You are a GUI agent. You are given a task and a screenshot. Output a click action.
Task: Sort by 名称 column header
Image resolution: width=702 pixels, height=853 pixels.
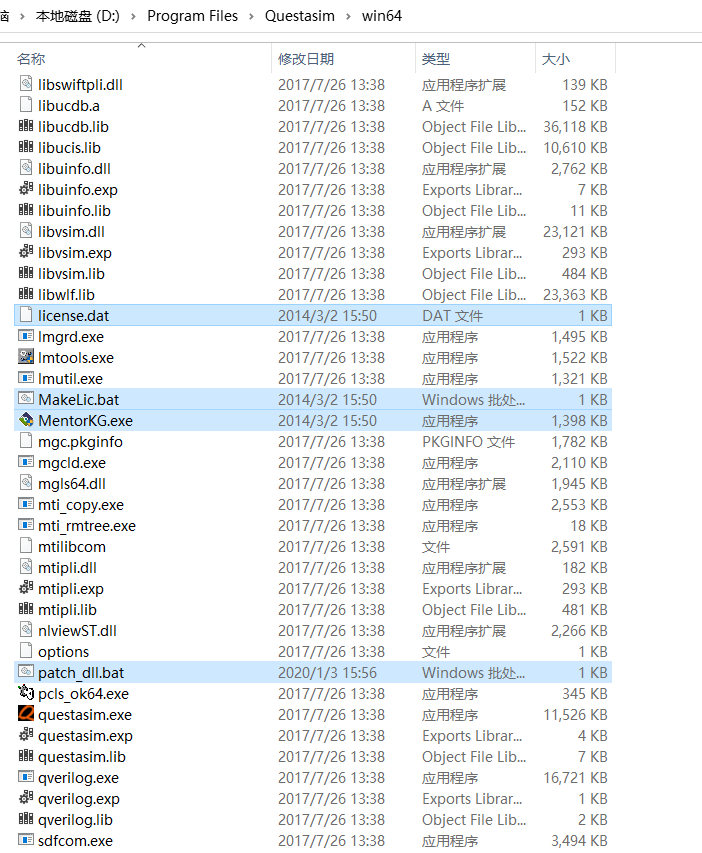coord(31,59)
